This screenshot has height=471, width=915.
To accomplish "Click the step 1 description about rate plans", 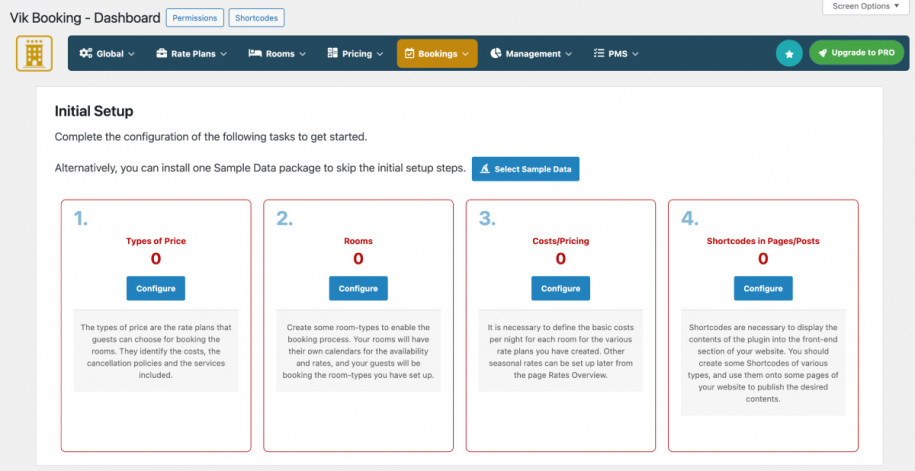I will pos(156,351).
